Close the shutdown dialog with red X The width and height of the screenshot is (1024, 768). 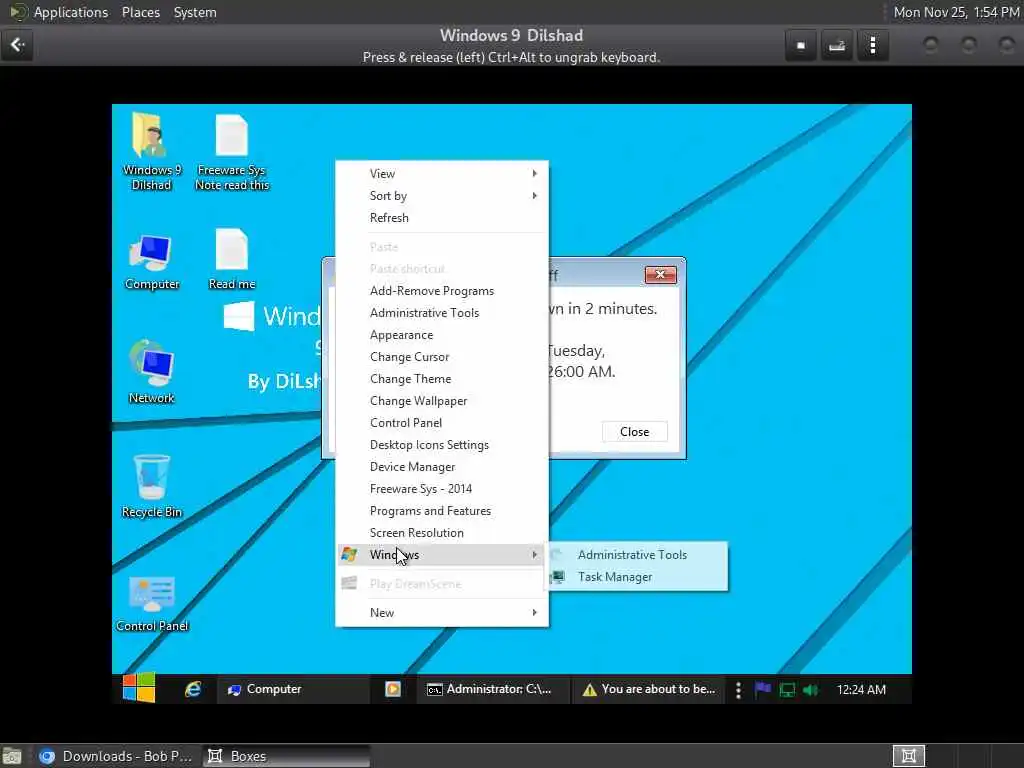(660, 274)
